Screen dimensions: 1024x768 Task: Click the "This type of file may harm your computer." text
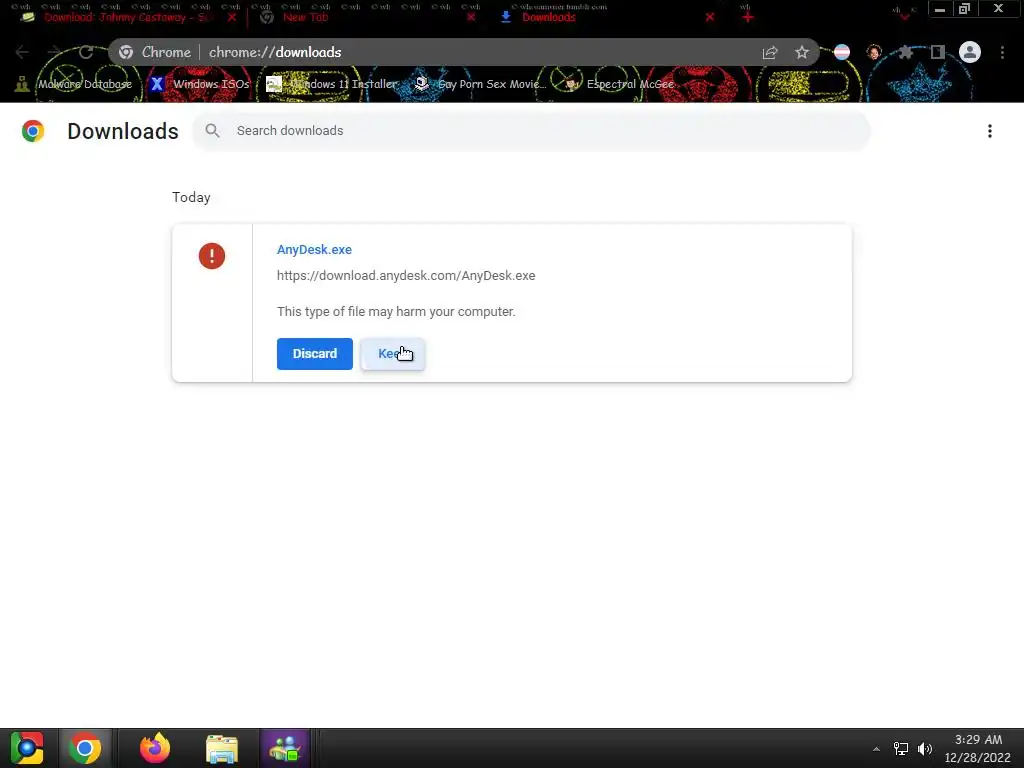point(396,312)
